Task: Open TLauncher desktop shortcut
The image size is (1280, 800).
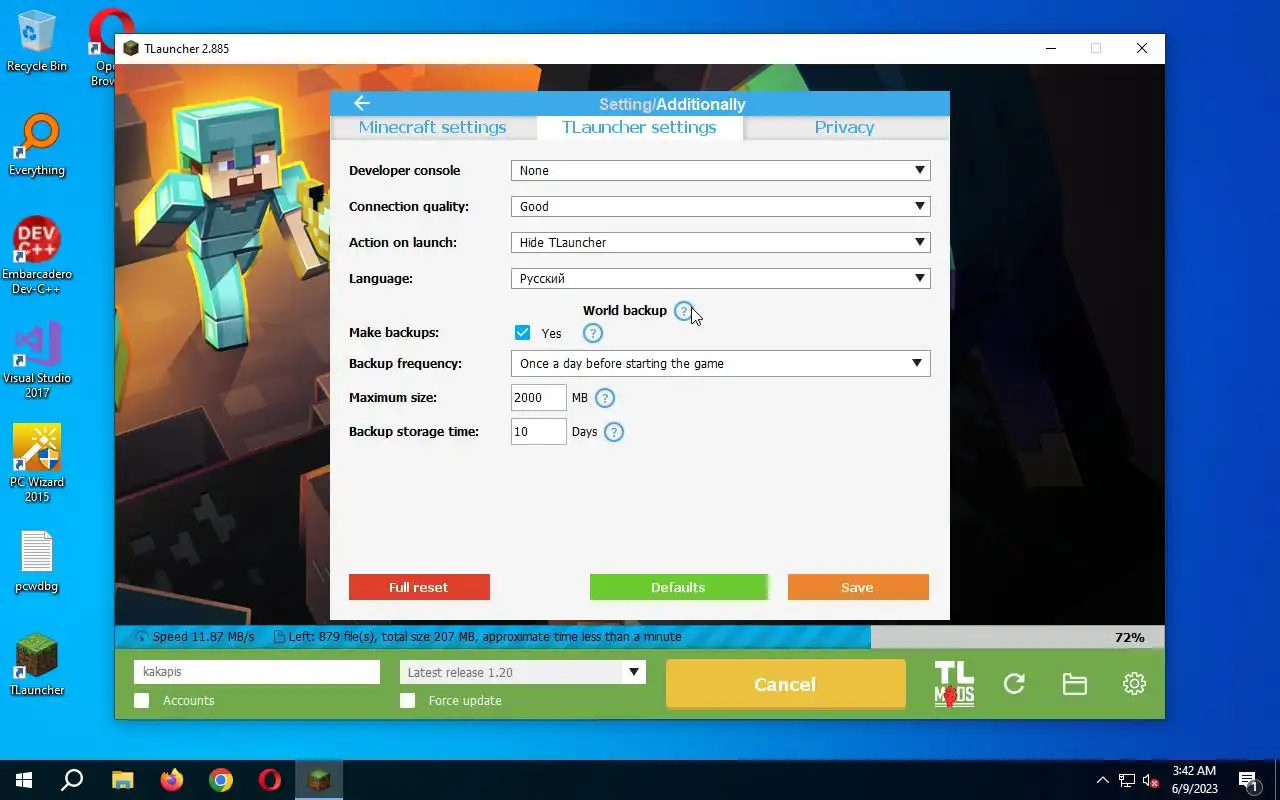Action: point(37,666)
